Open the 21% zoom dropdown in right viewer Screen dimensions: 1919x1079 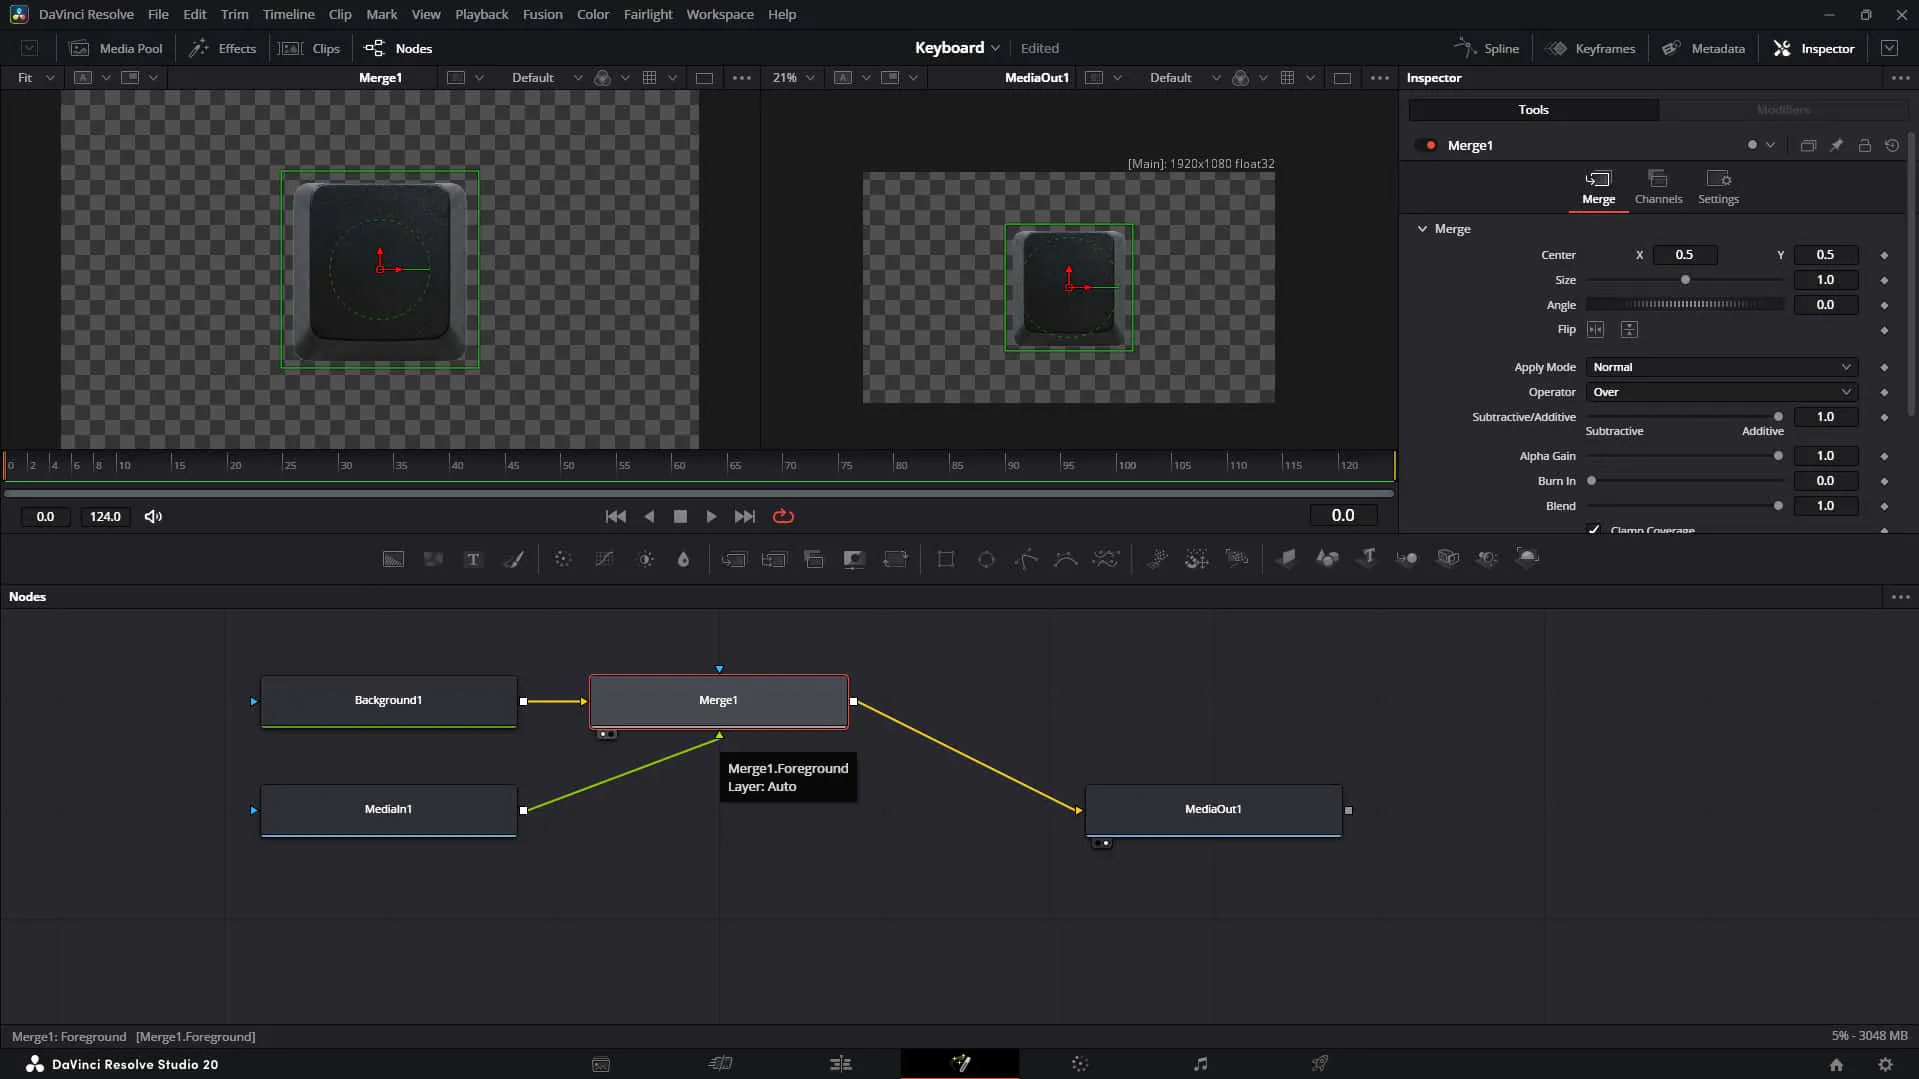tap(793, 78)
